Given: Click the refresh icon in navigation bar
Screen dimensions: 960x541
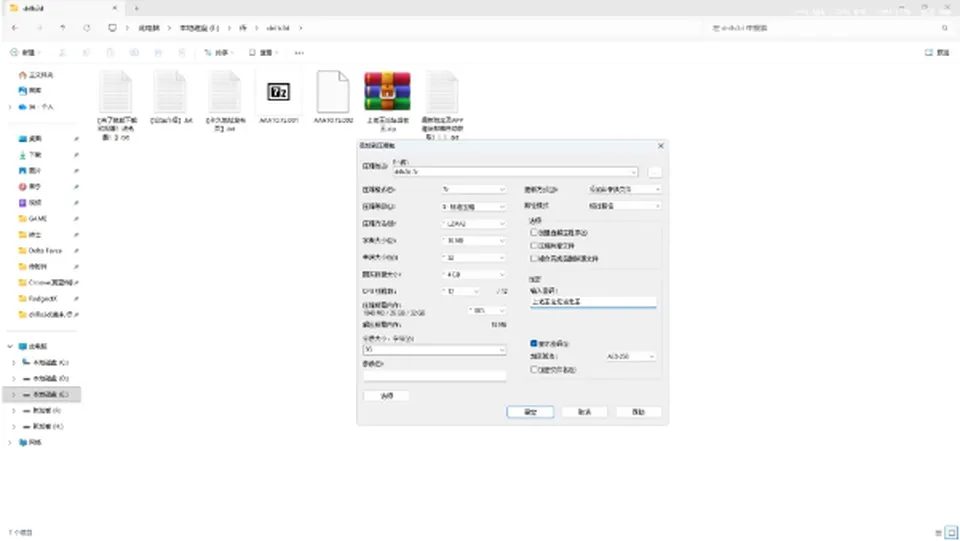Looking at the screenshot, I should tap(87, 28).
